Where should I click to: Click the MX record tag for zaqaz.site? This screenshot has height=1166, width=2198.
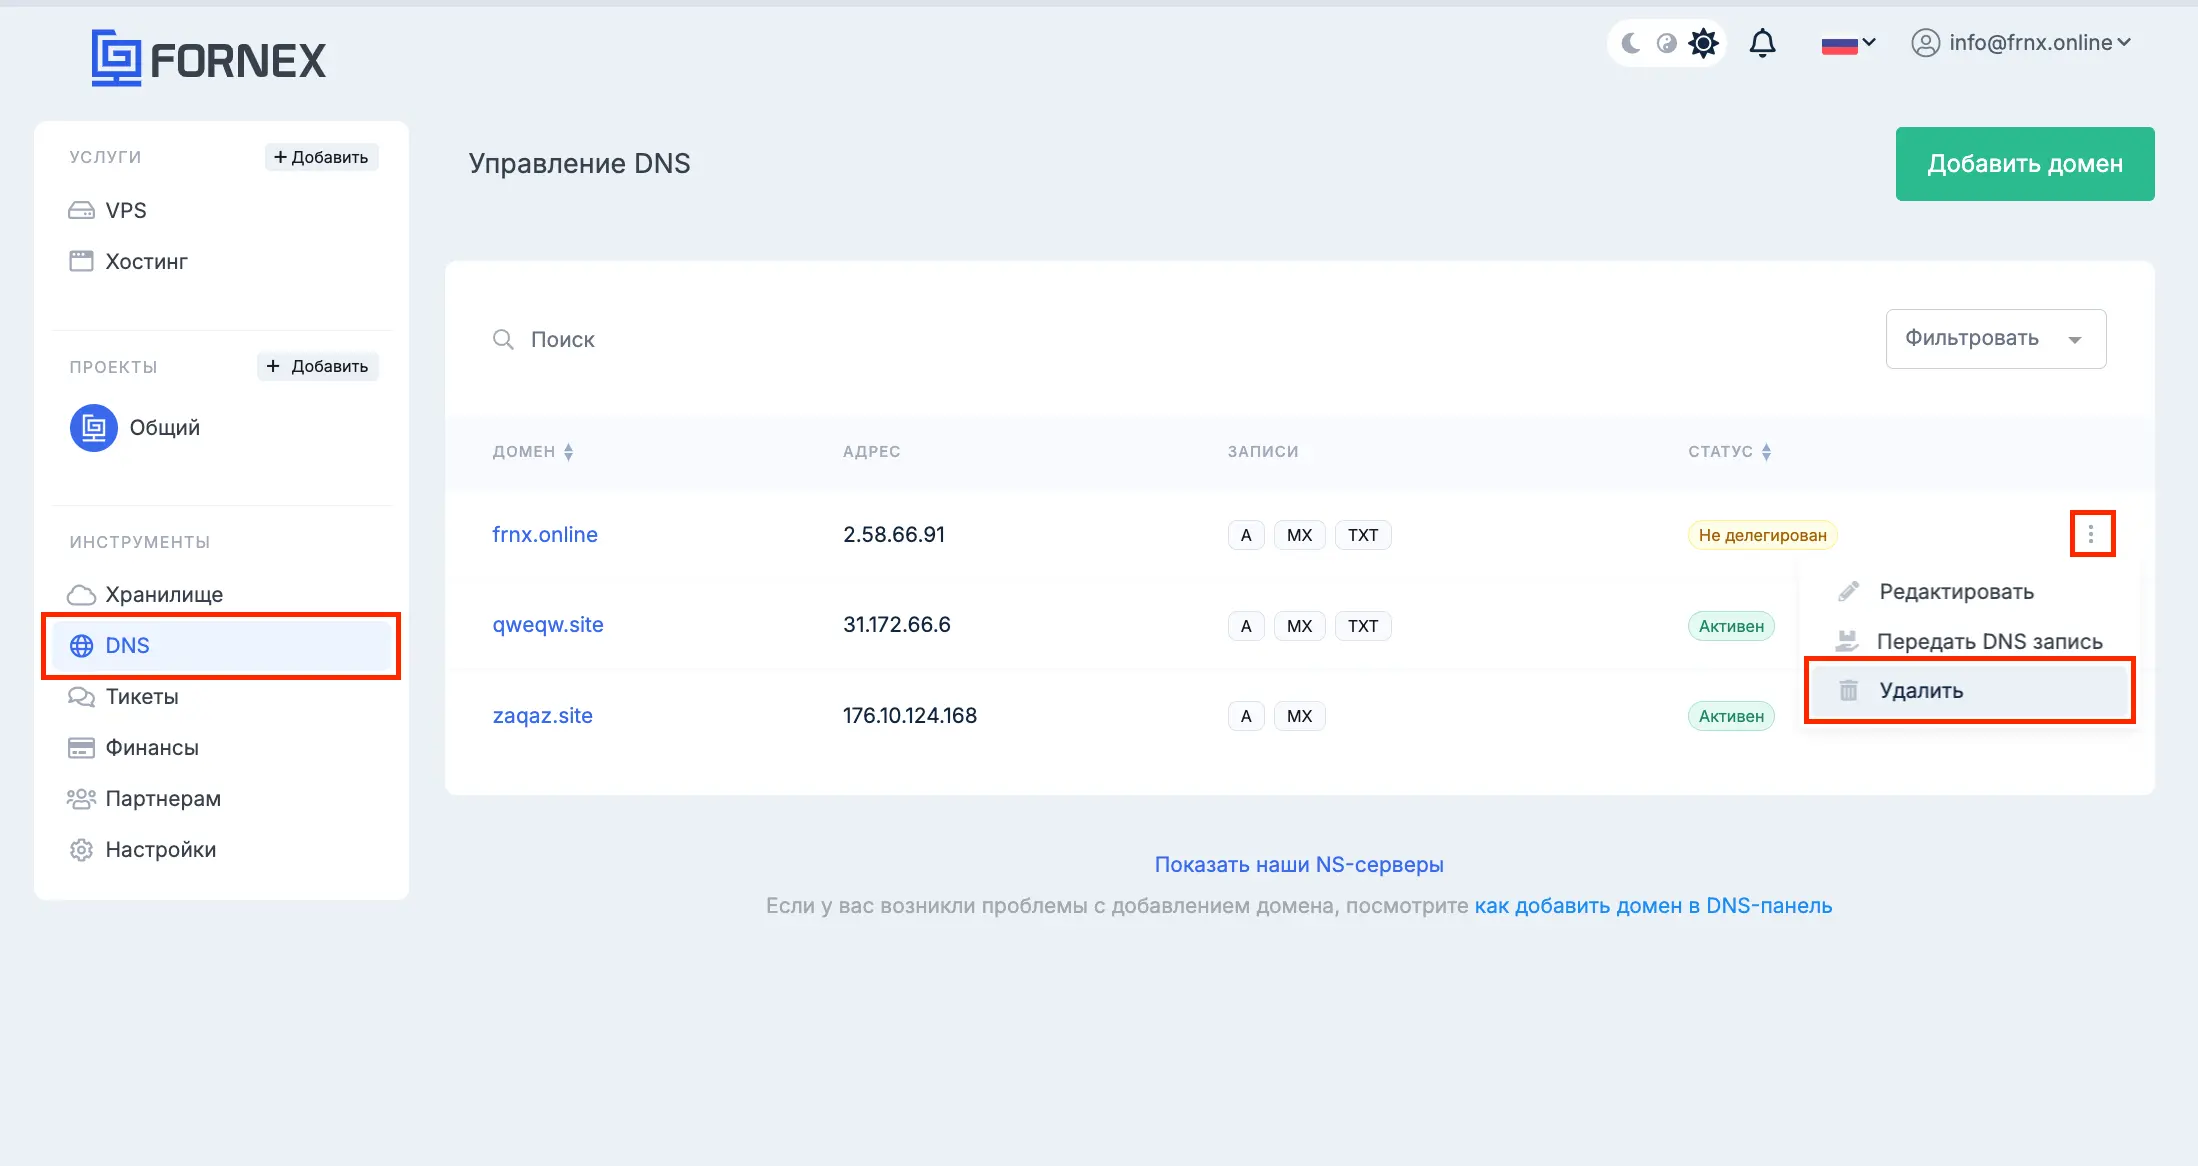1300,716
